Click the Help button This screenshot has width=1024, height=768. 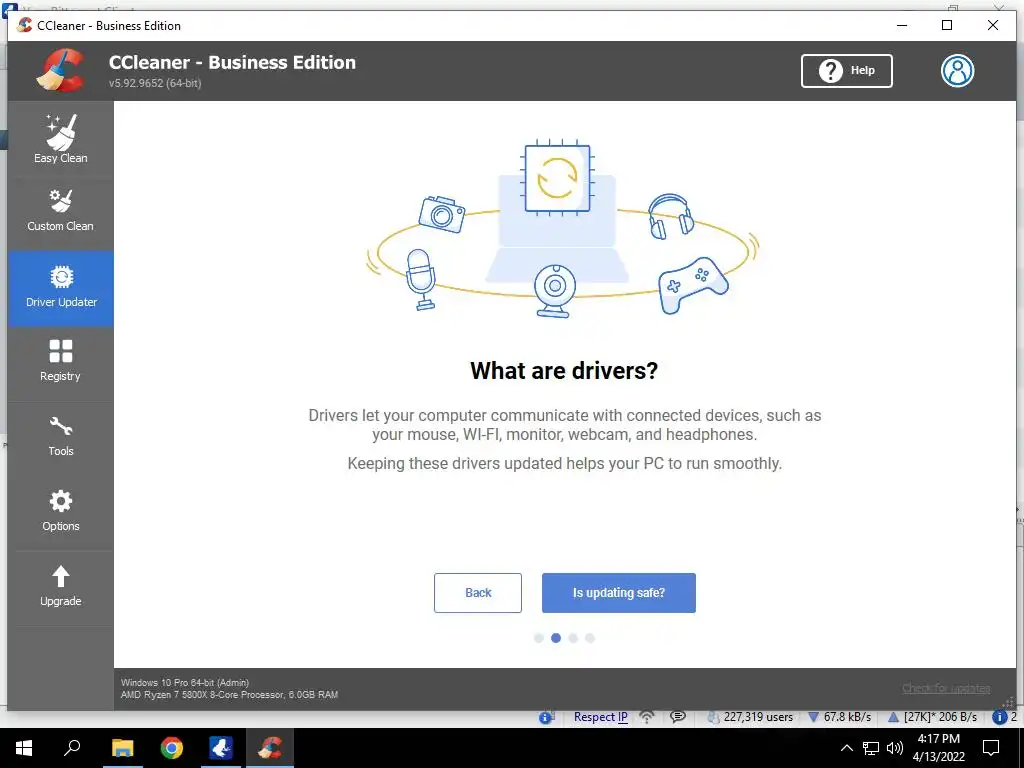846,71
